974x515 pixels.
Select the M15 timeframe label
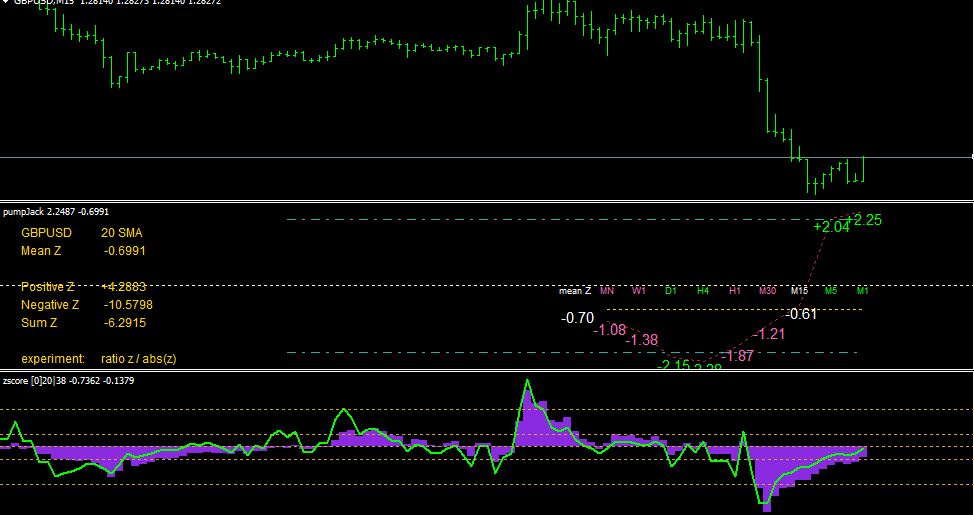[799, 291]
